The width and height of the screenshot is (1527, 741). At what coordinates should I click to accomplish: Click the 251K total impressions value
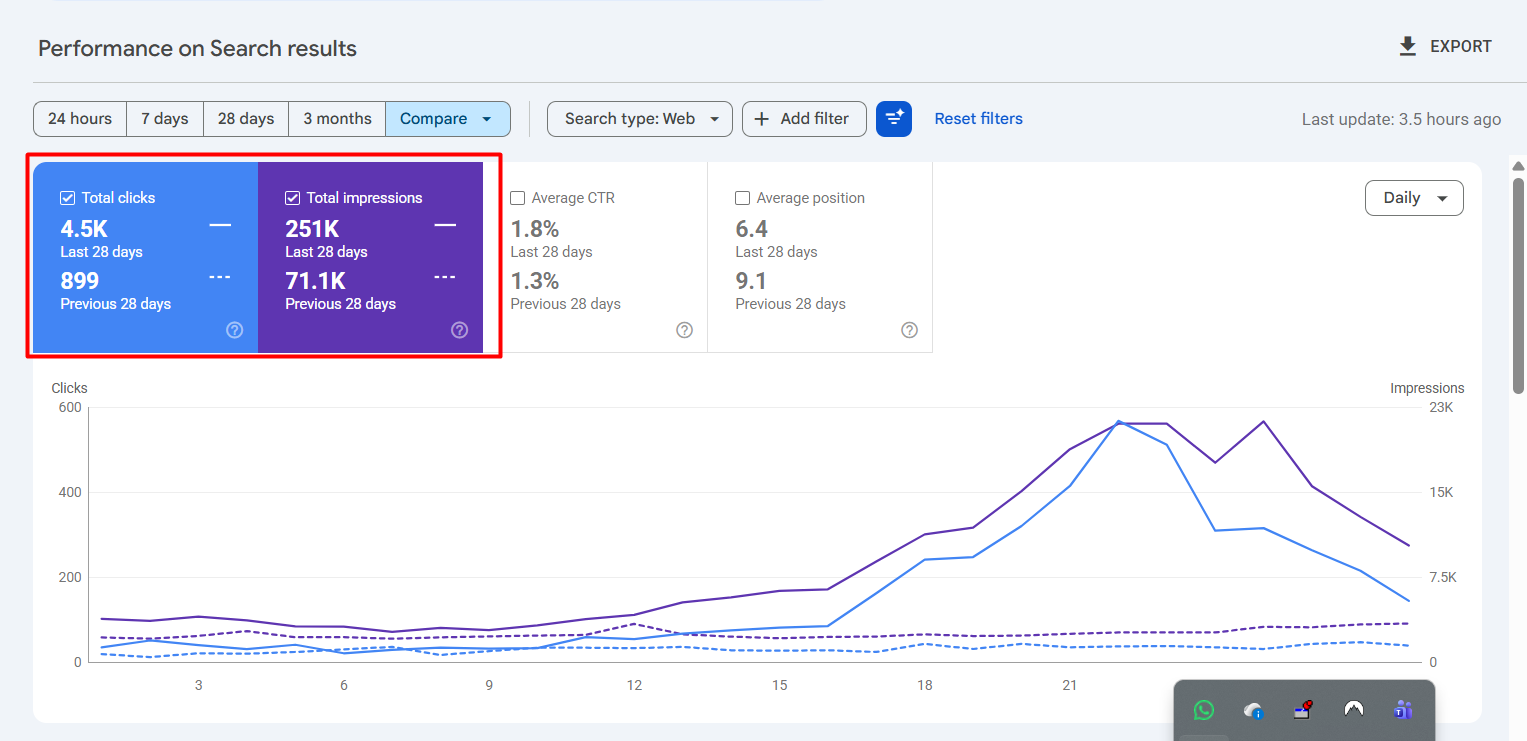coord(313,229)
